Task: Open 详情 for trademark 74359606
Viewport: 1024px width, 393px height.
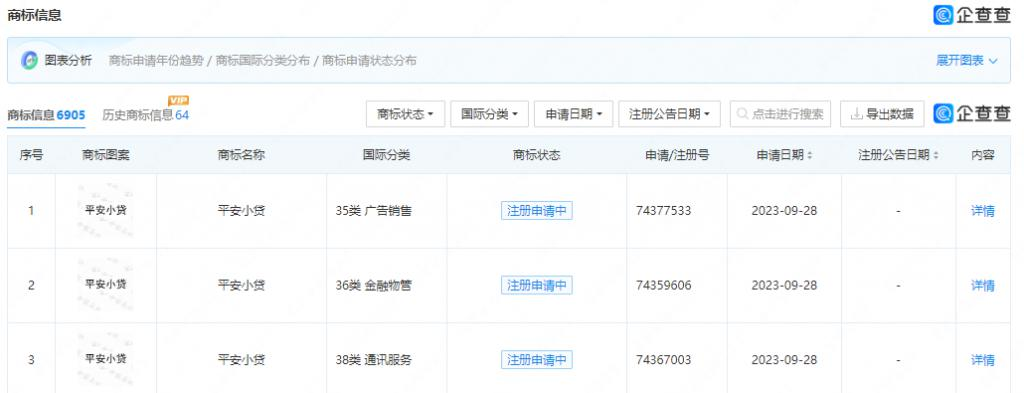Action: [x=983, y=285]
